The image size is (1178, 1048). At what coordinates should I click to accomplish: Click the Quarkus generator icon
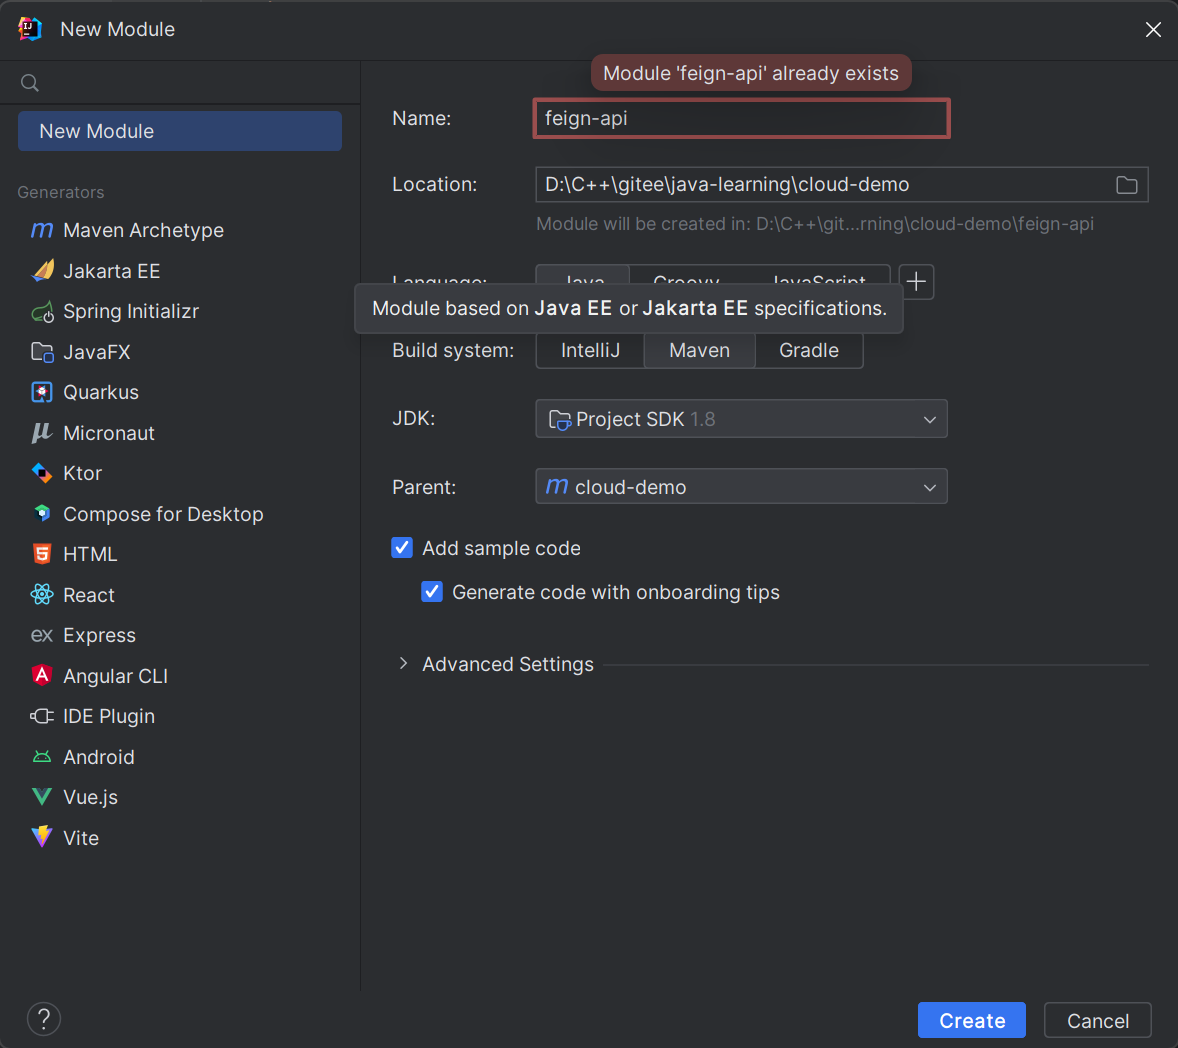[42, 392]
